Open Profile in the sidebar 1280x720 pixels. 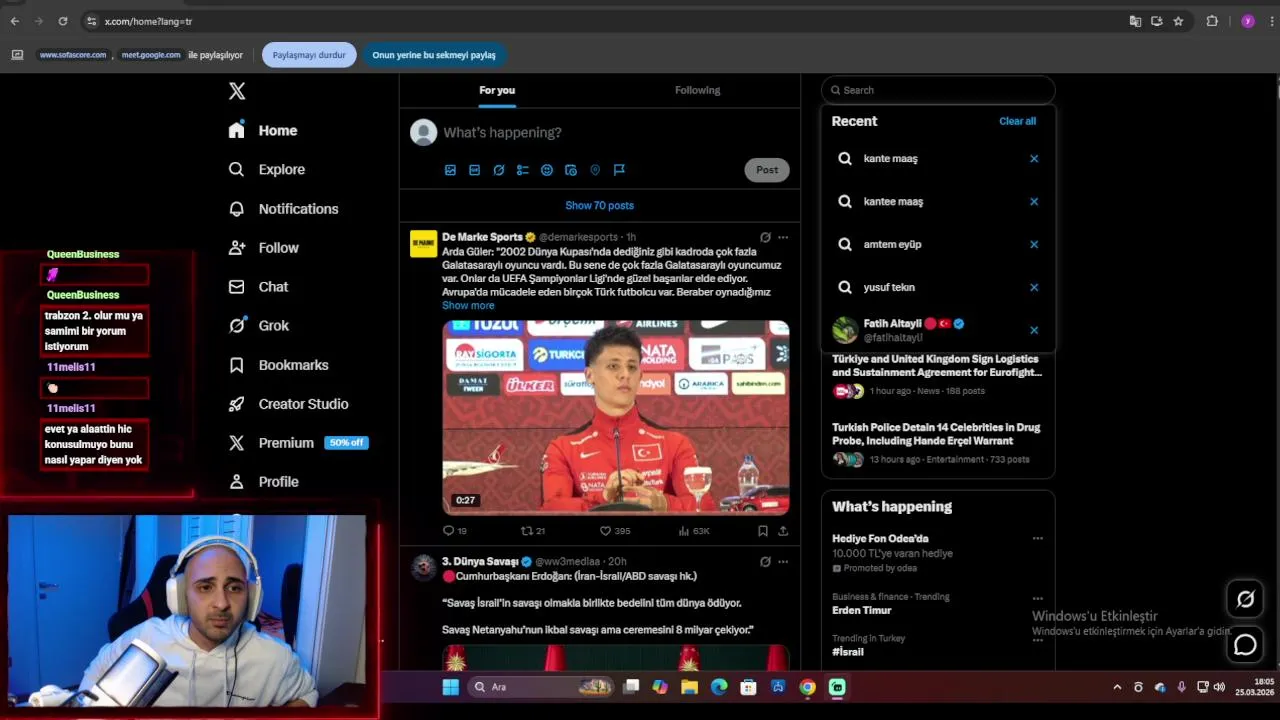[x=263, y=481]
